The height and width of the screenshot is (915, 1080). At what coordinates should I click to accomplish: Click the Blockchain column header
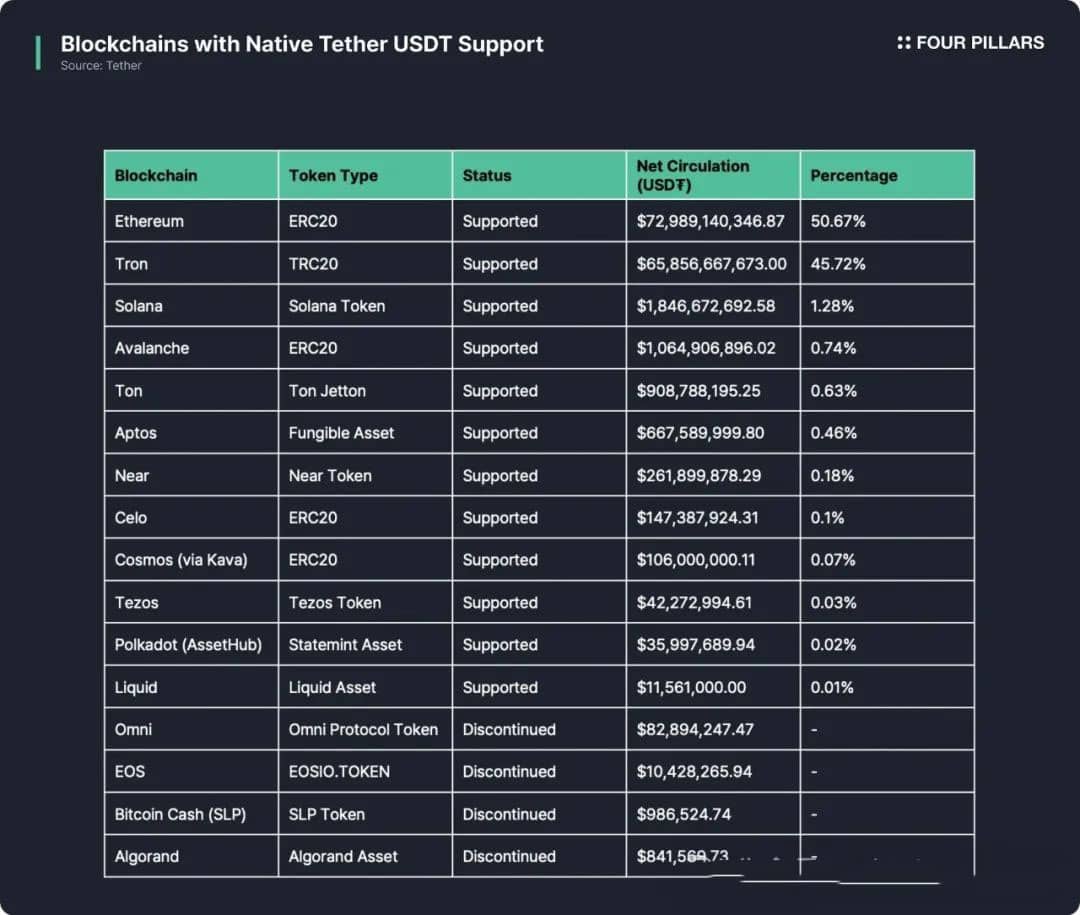(156, 175)
